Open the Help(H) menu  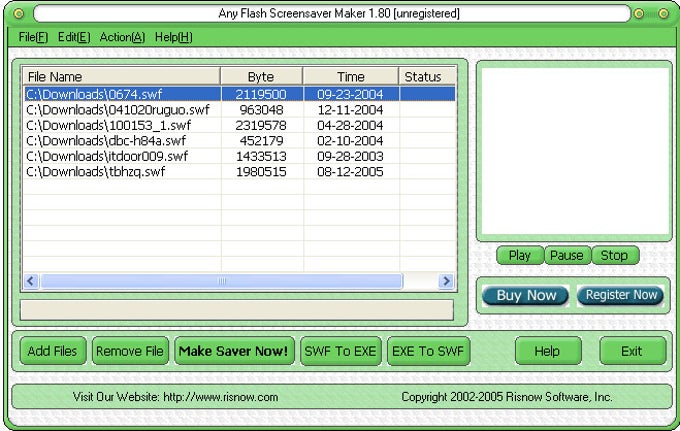[x=173, y=37]
